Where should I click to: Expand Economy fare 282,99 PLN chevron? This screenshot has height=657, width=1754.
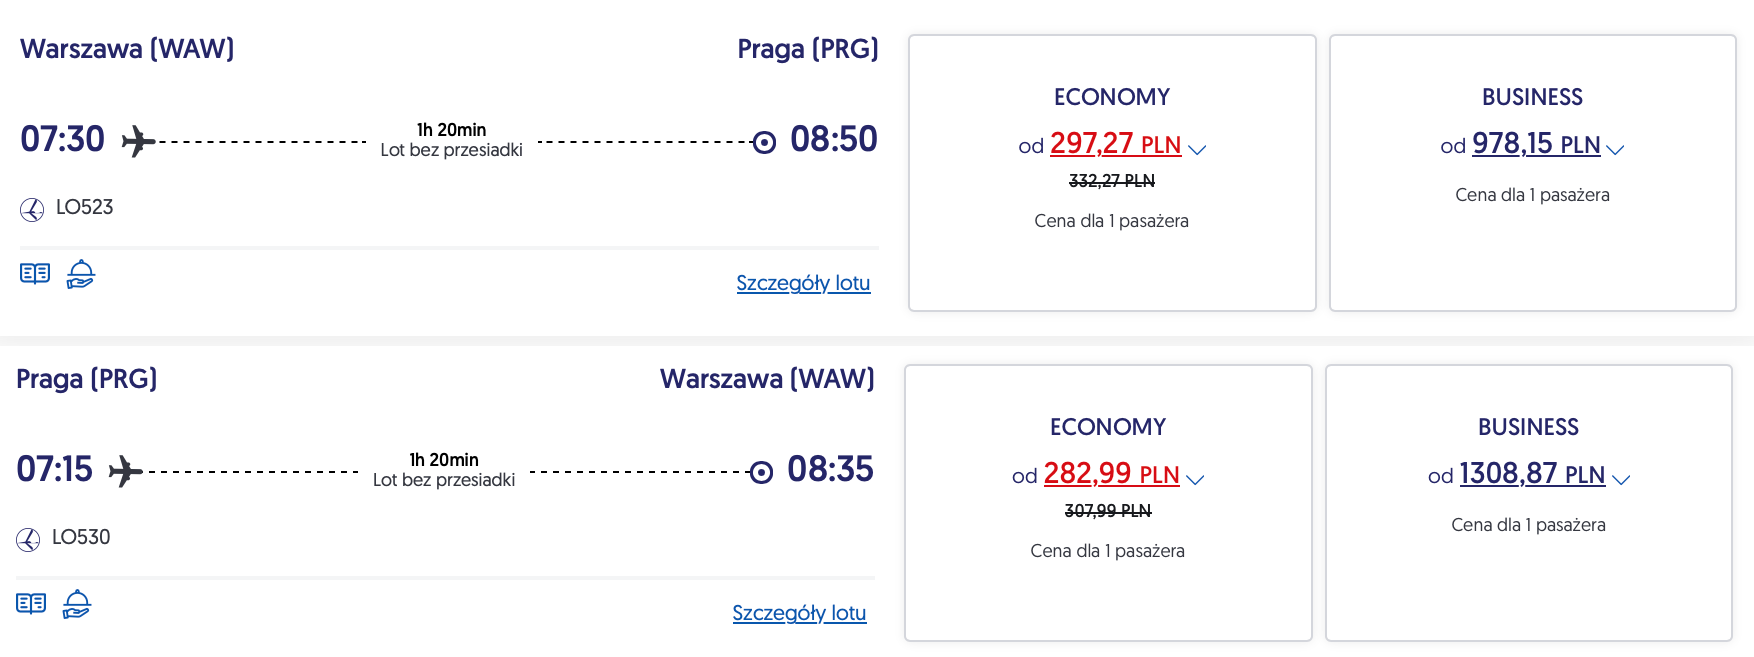(x=1195, y=479)
